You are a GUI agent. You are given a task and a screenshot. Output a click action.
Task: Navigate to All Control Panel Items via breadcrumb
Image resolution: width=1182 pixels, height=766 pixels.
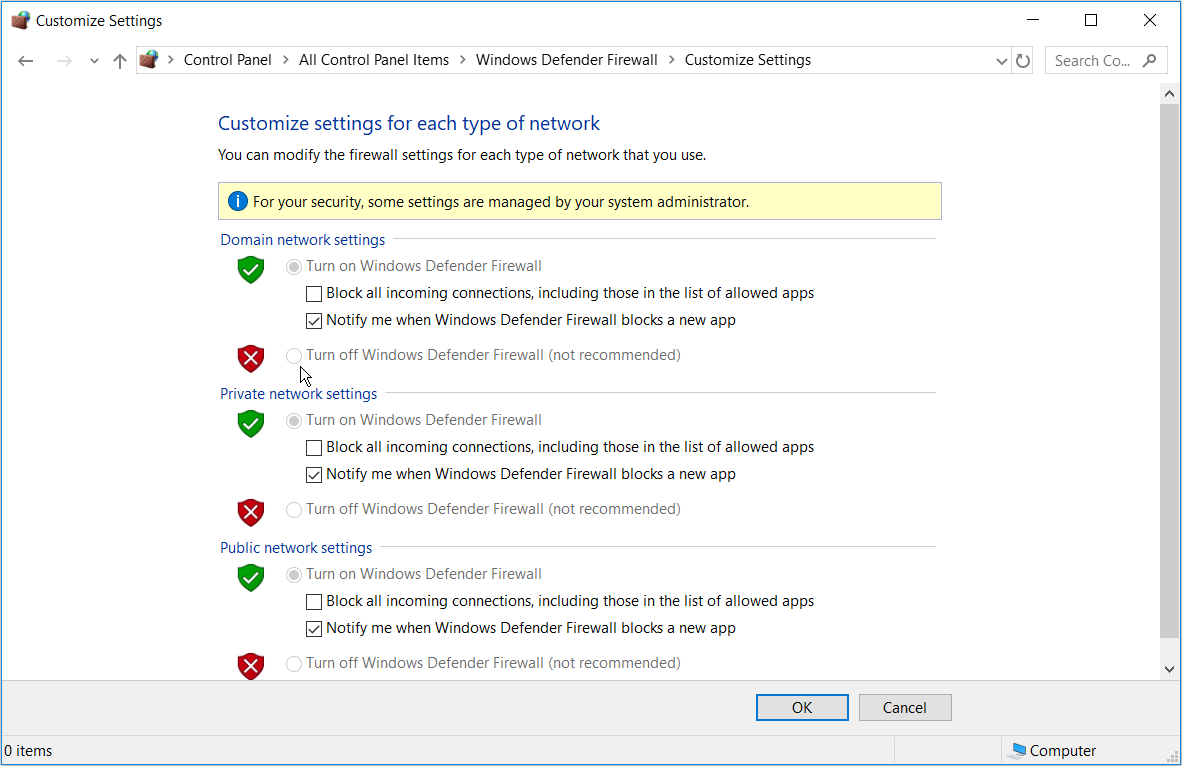374,60
